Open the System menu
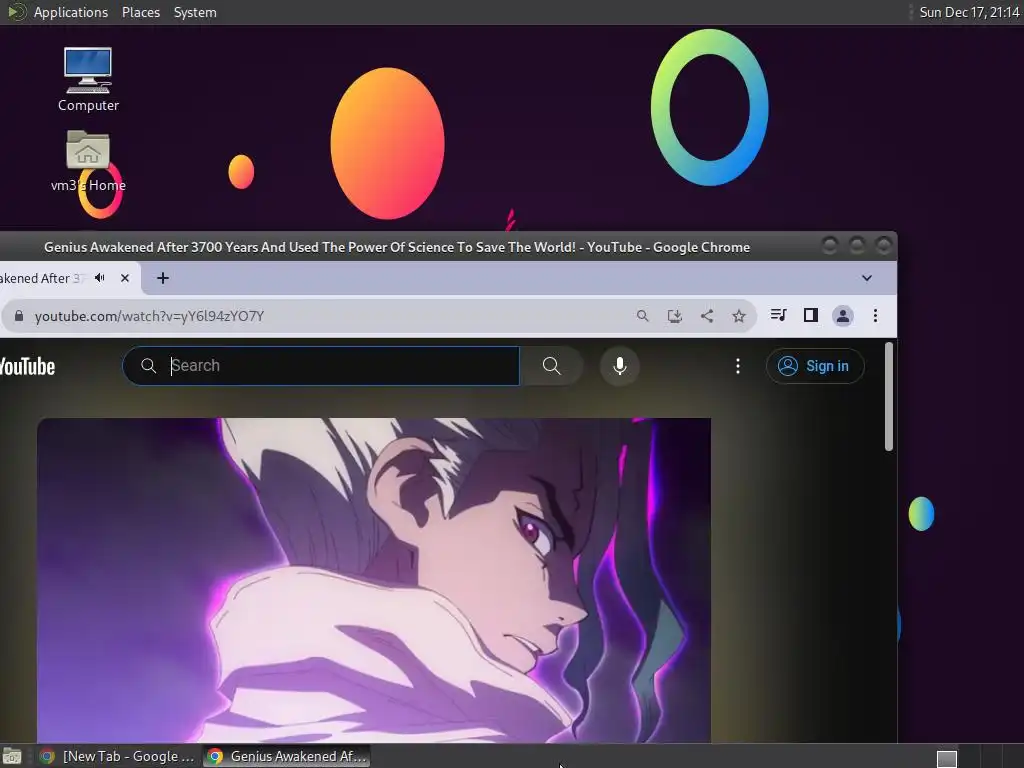Viewport: 1024px width, 768px height. (195, 12)
